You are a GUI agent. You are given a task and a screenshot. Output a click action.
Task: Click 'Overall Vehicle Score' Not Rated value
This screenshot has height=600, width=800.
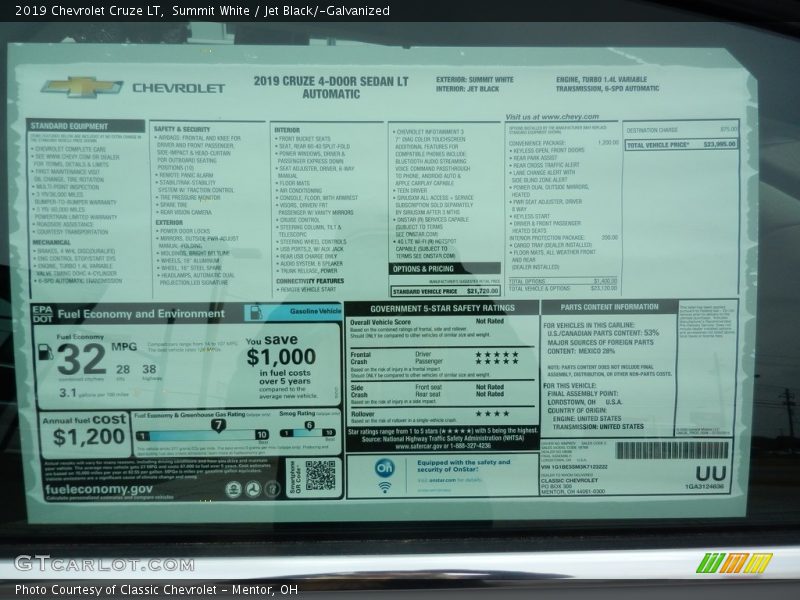(x=490, y=321)
